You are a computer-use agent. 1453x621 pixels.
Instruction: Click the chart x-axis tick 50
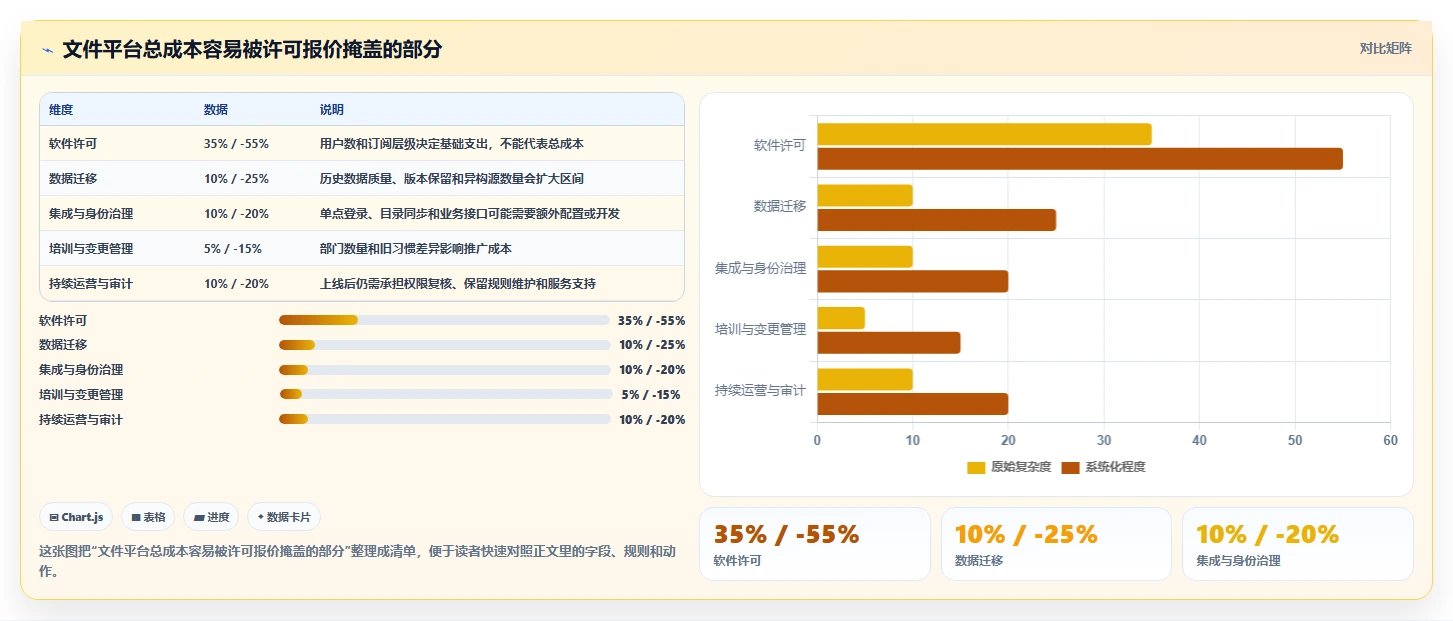(x=1295, y=441)
